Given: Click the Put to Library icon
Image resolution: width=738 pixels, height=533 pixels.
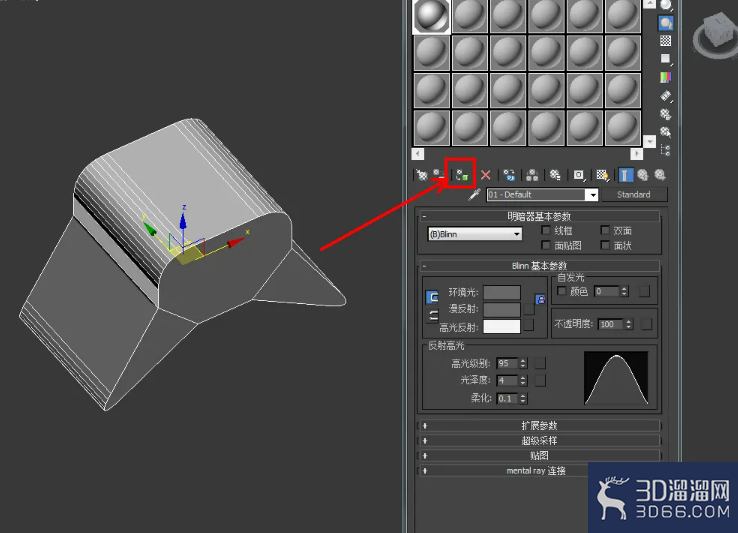Looking at the screenshot, I should (x=555, y=175).
